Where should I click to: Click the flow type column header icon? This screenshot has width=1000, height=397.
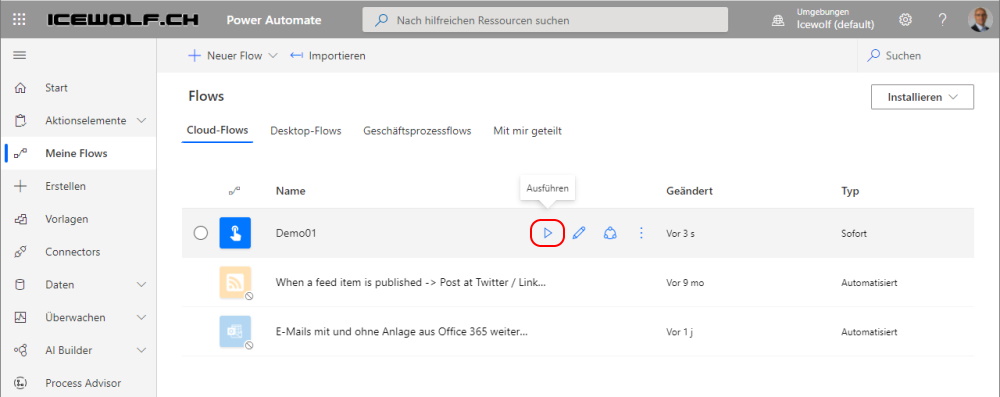click(235, 190)
